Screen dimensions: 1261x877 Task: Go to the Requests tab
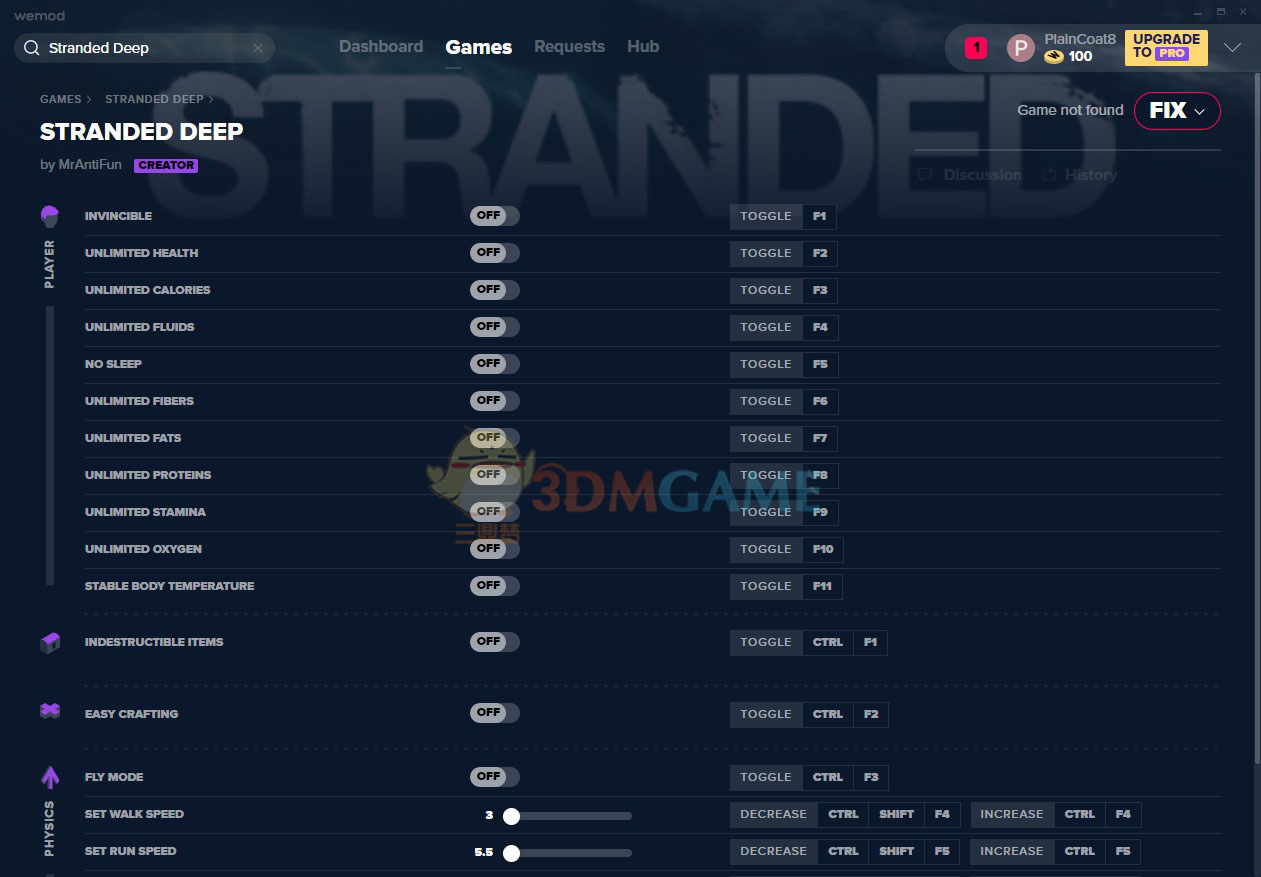tap(569, 47)
